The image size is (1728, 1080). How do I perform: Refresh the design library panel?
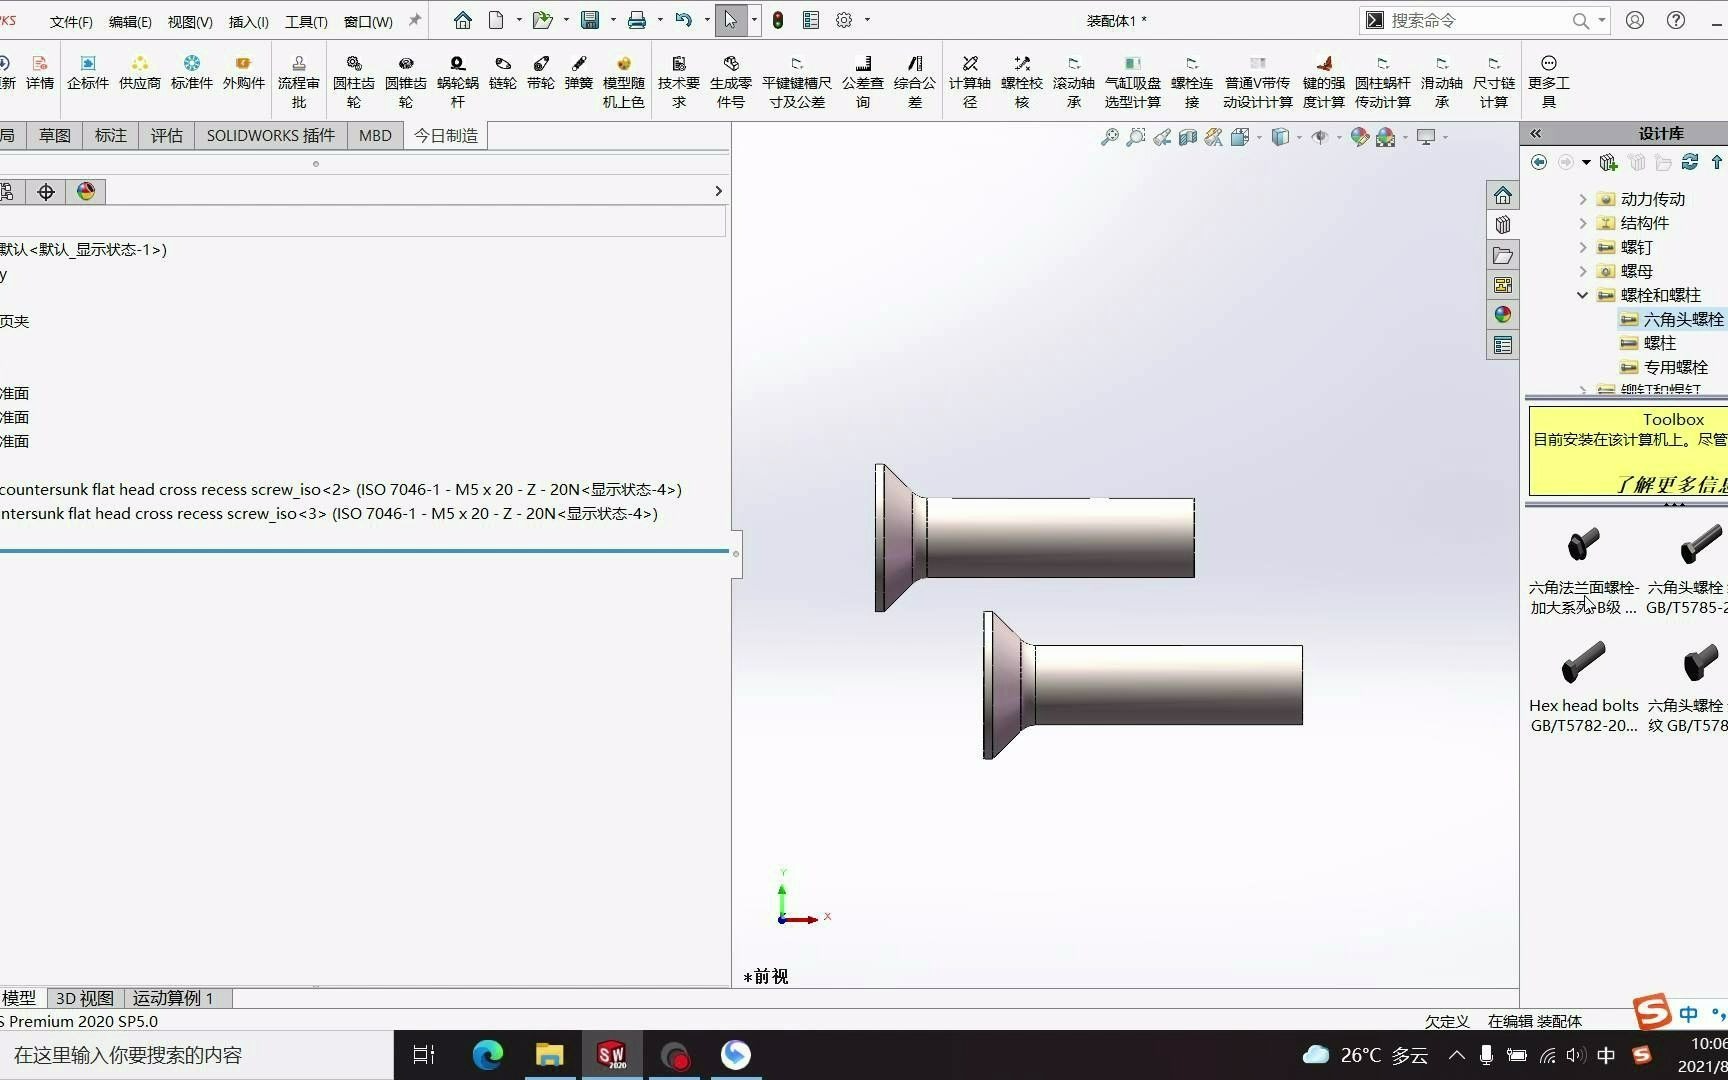[x=1690, y=162]
